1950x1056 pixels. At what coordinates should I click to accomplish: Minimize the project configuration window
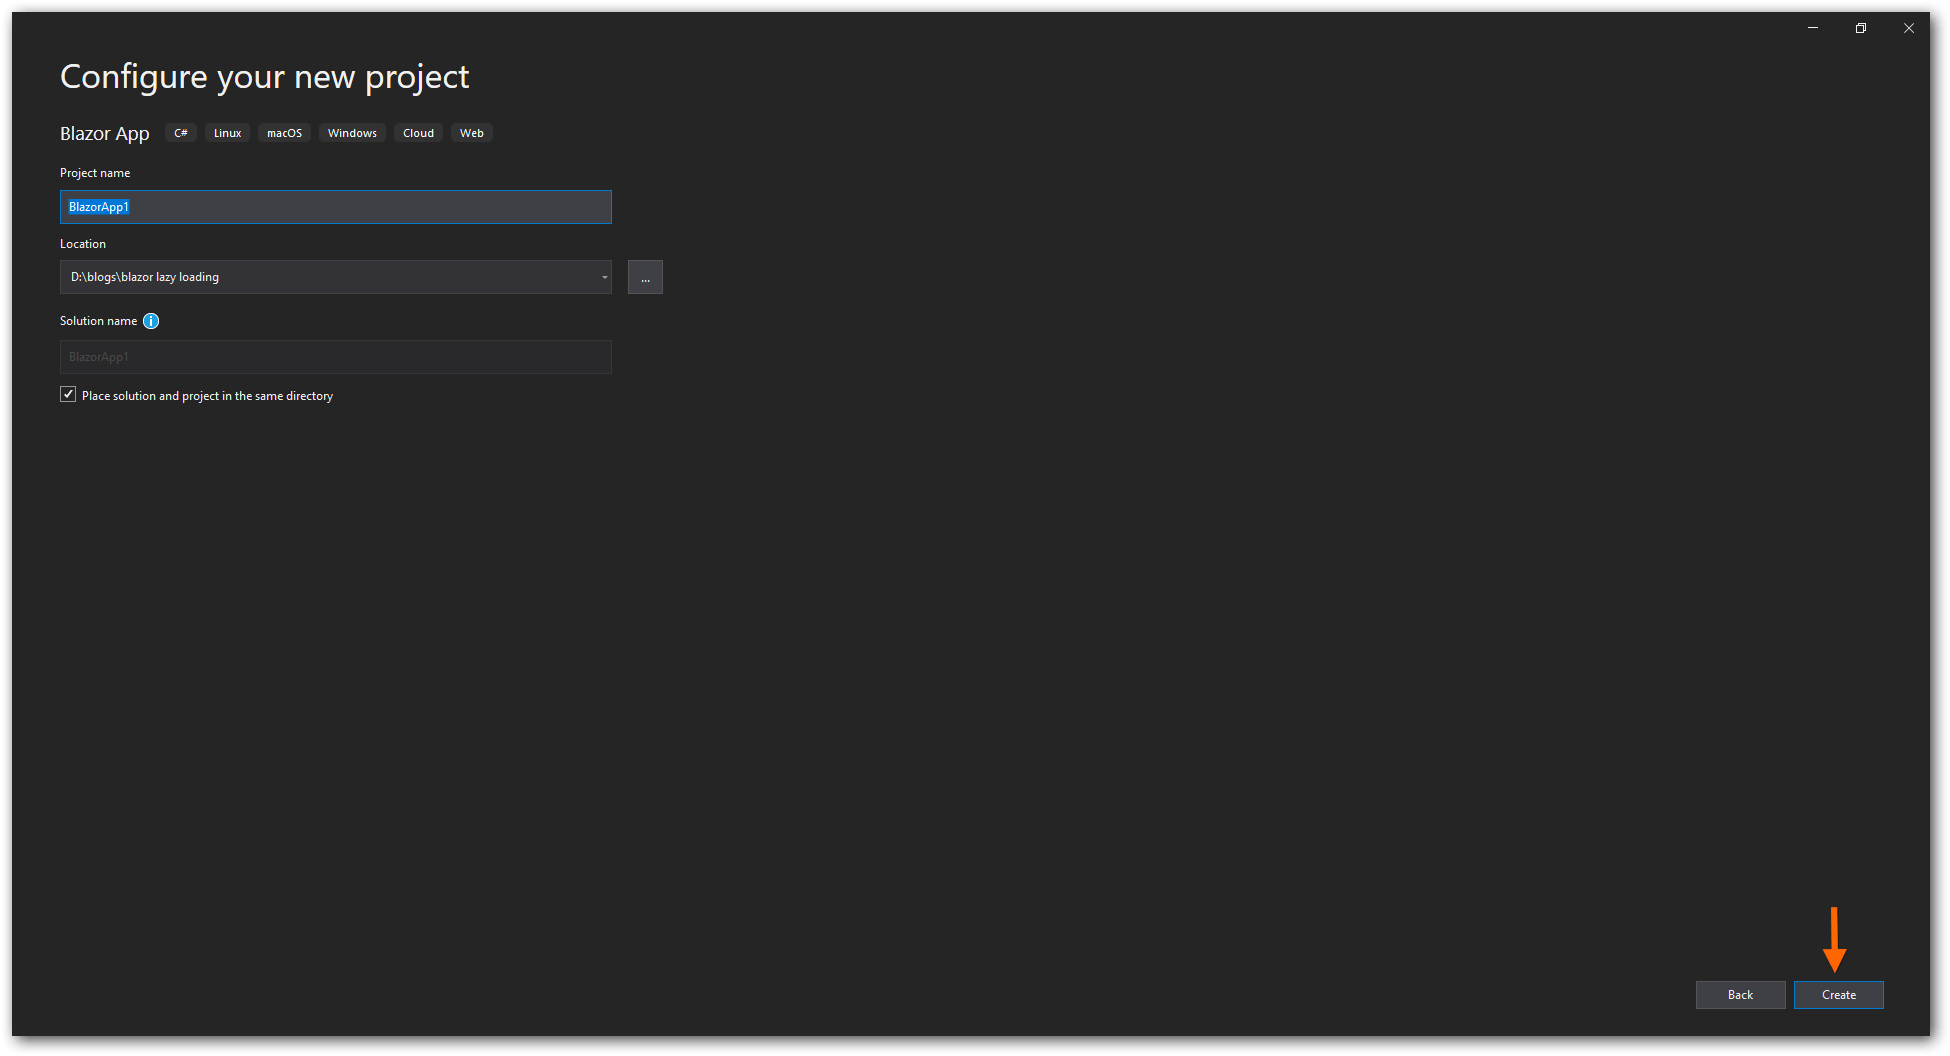[1812, 28]
